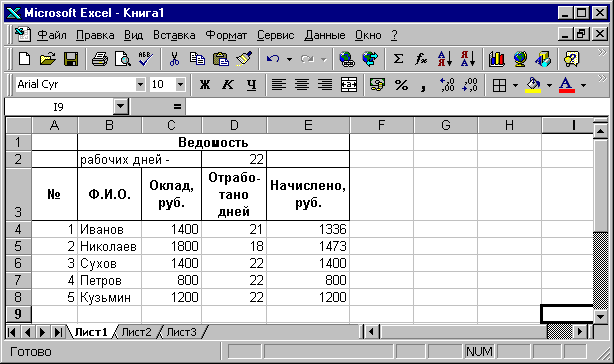614x364 pixels.
Task: Toggle center alignment
Action: tap(302, 85)
